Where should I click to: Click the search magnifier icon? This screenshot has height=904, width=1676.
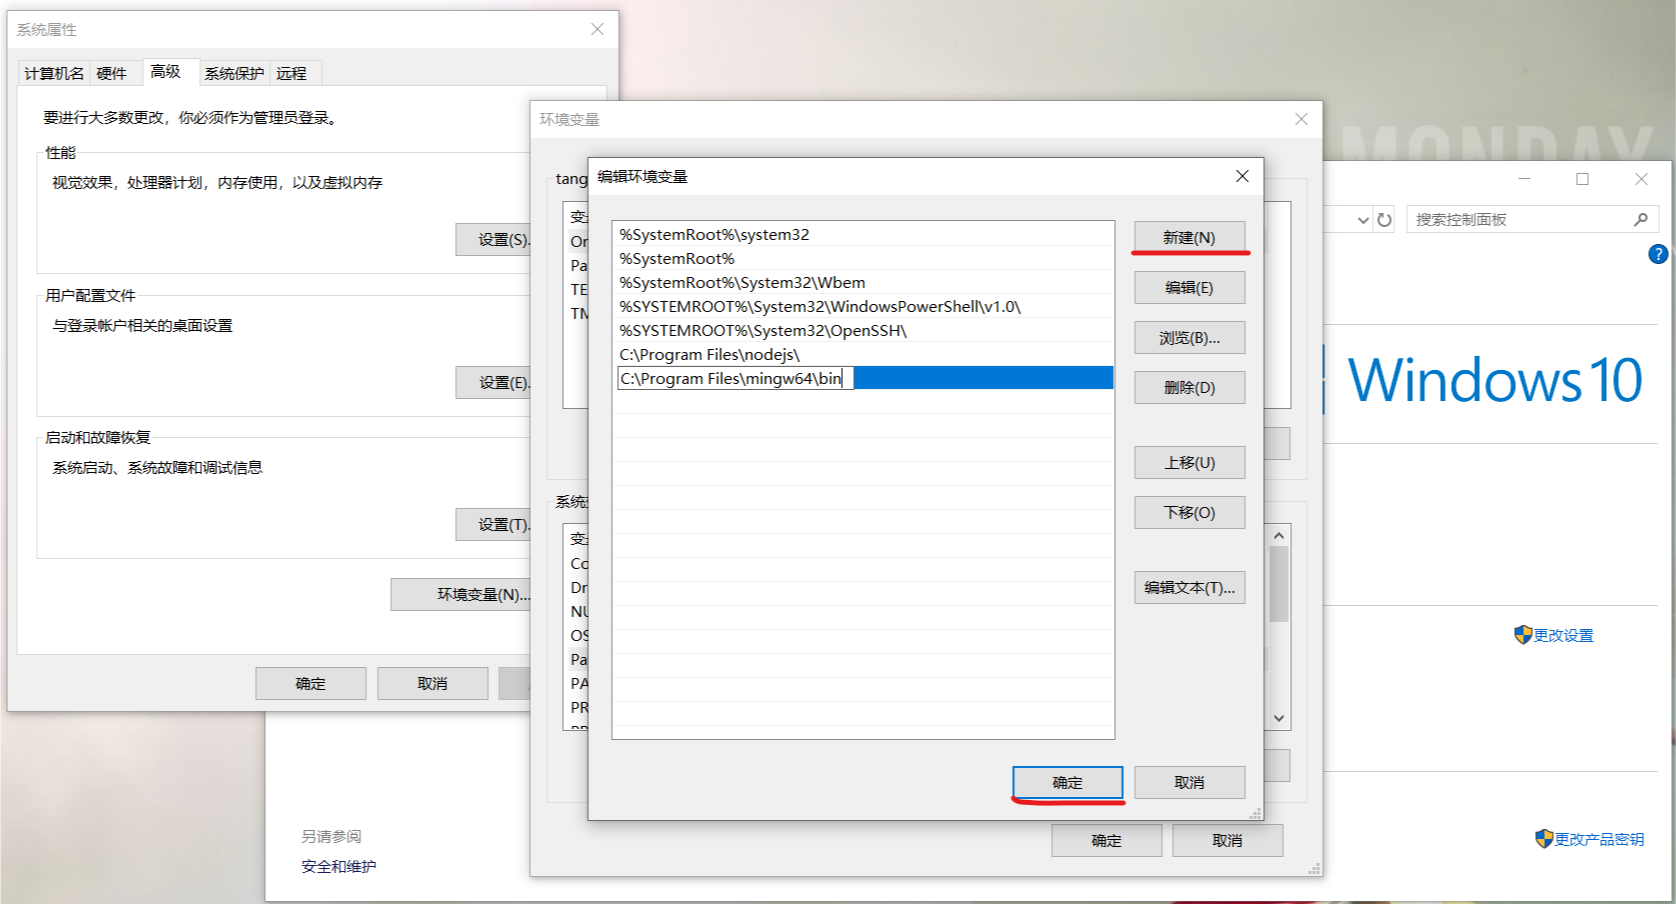coord(1640,219)
